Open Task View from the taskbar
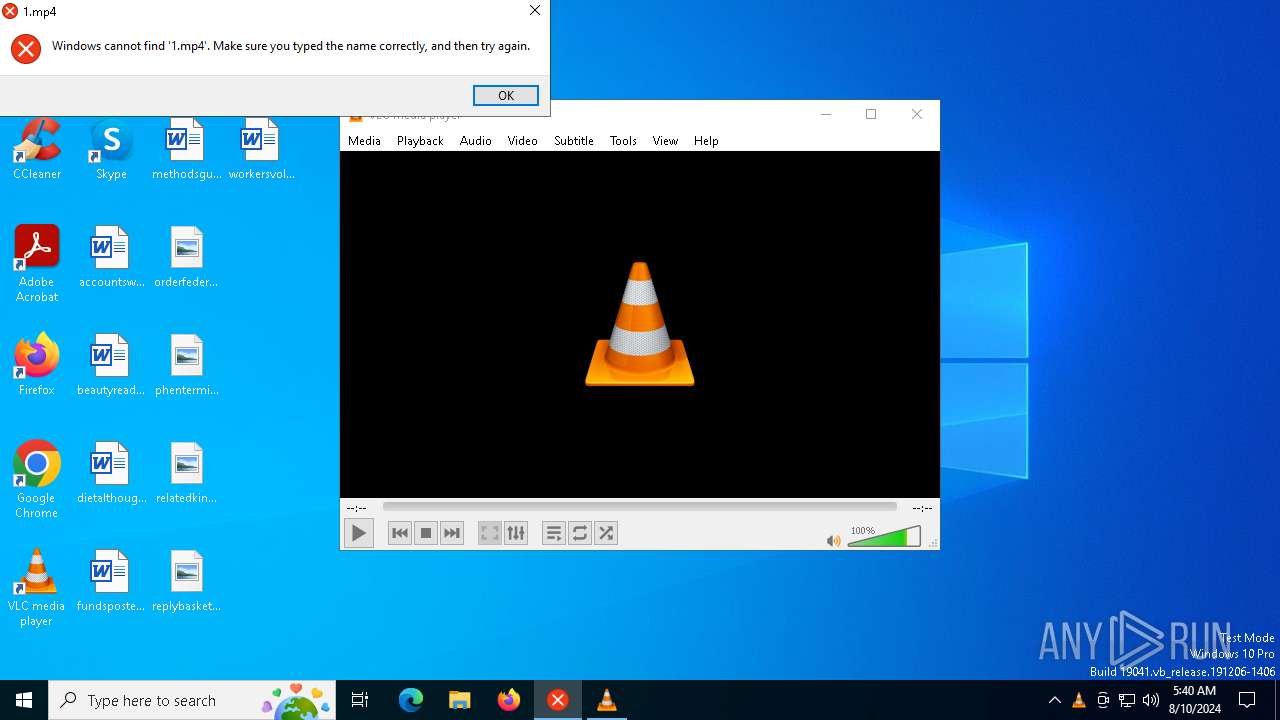This screenshot has width=1280, height=720. point(360,700)
